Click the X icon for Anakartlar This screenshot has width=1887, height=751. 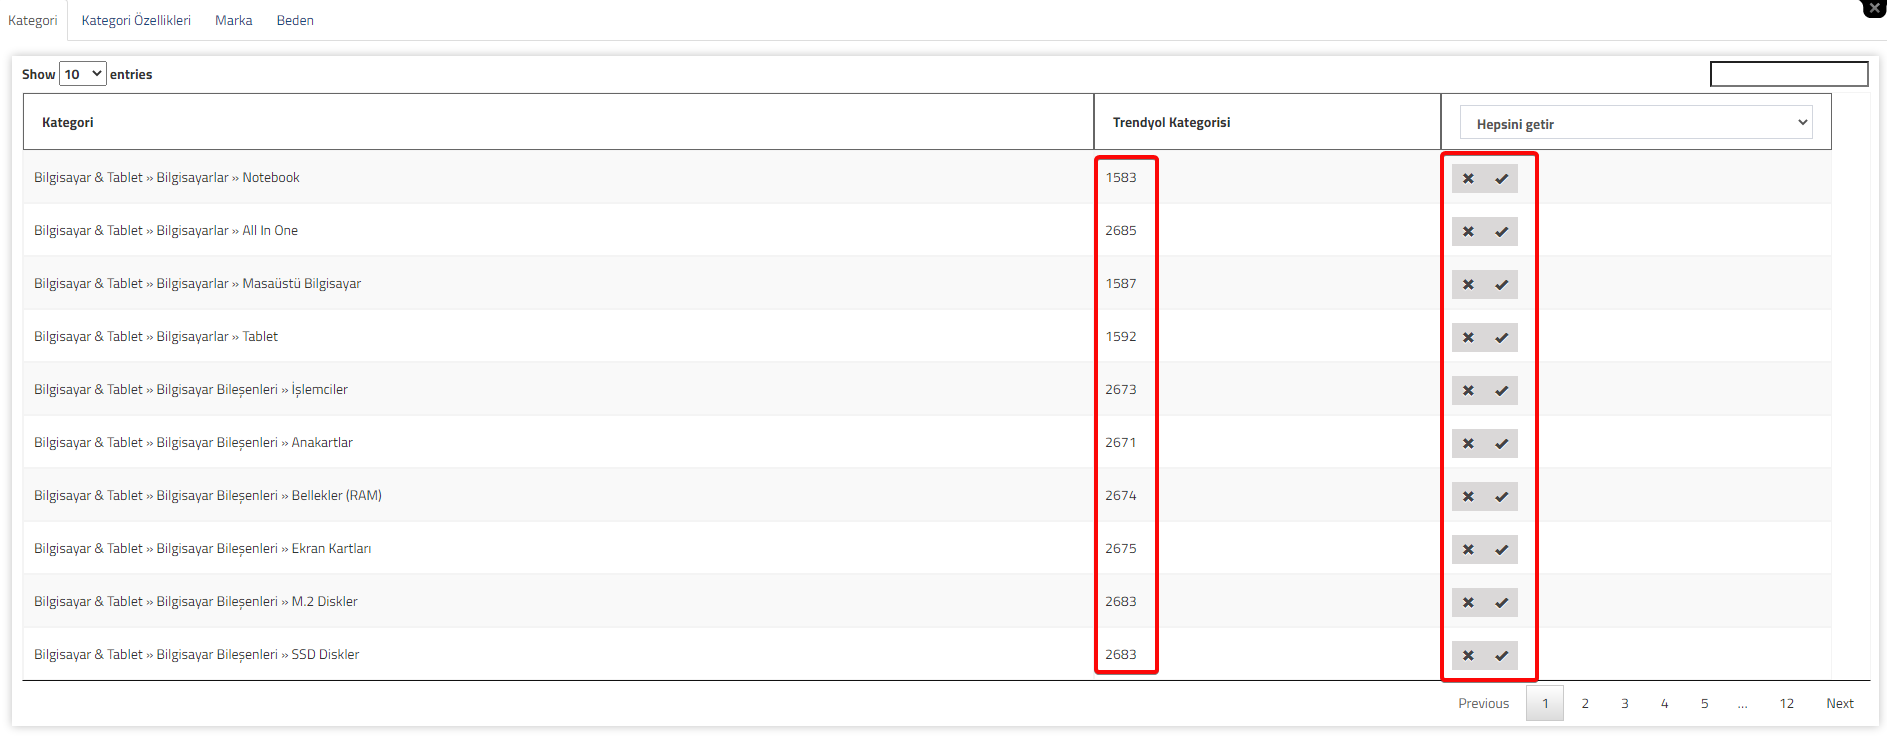[x=1468, y=444]
